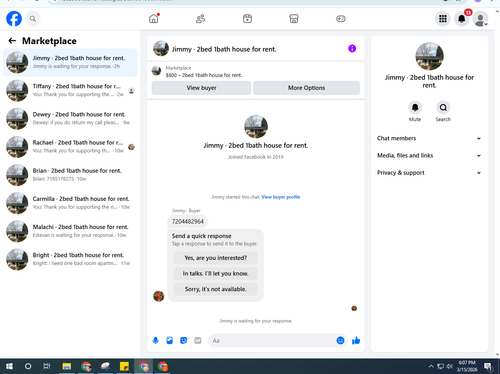Screen dimensions: 500x374
Task: Expand the Chat members section
Action: click(x=429, y=138)
